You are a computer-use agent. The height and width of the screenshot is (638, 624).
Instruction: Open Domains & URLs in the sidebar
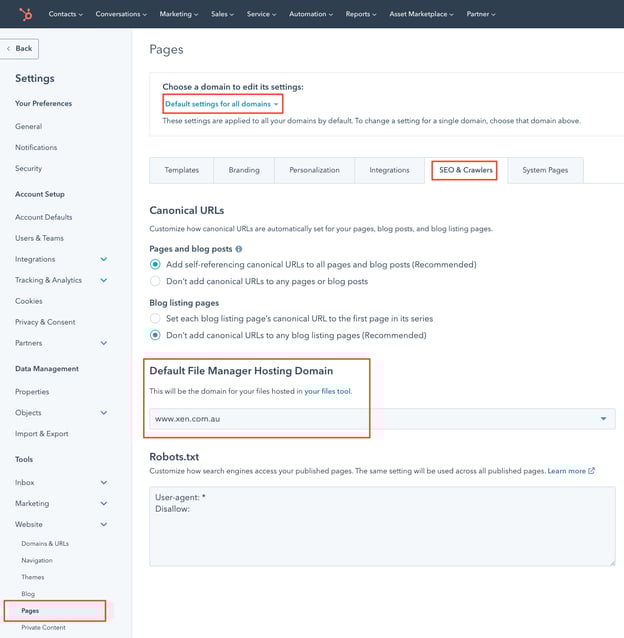[45, 543]
